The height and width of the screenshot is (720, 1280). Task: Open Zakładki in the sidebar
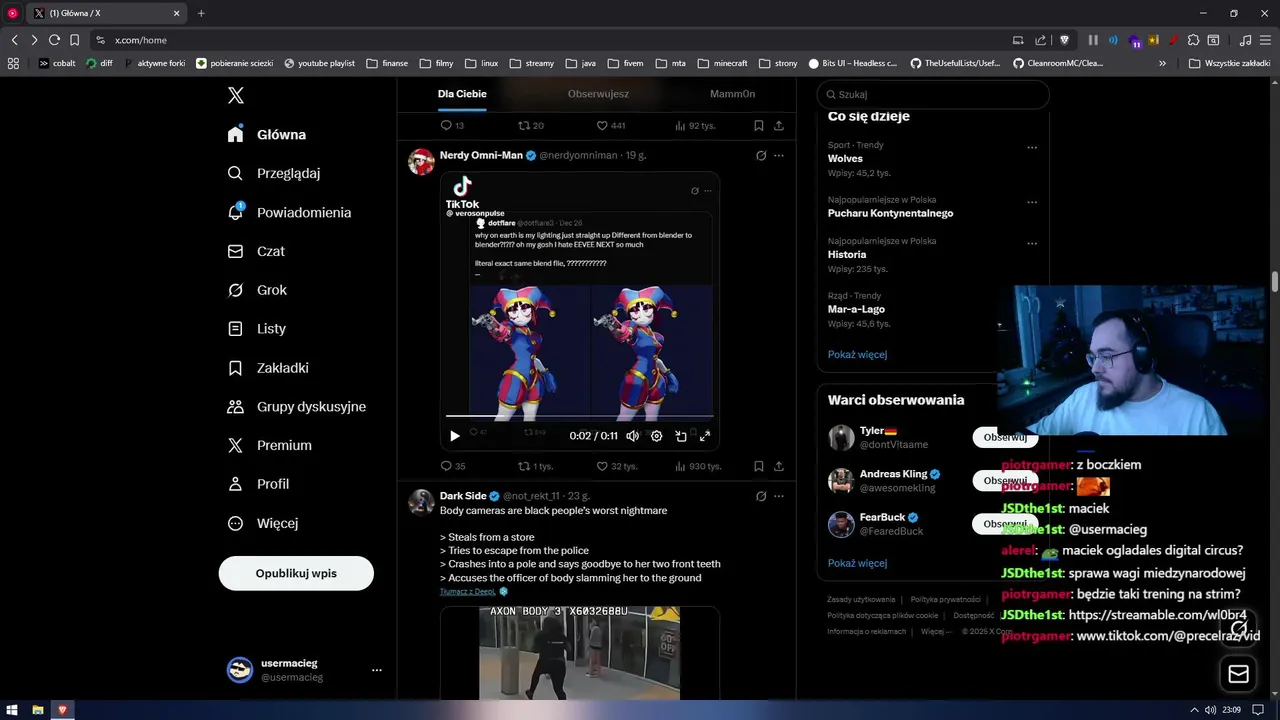(267, 367)
